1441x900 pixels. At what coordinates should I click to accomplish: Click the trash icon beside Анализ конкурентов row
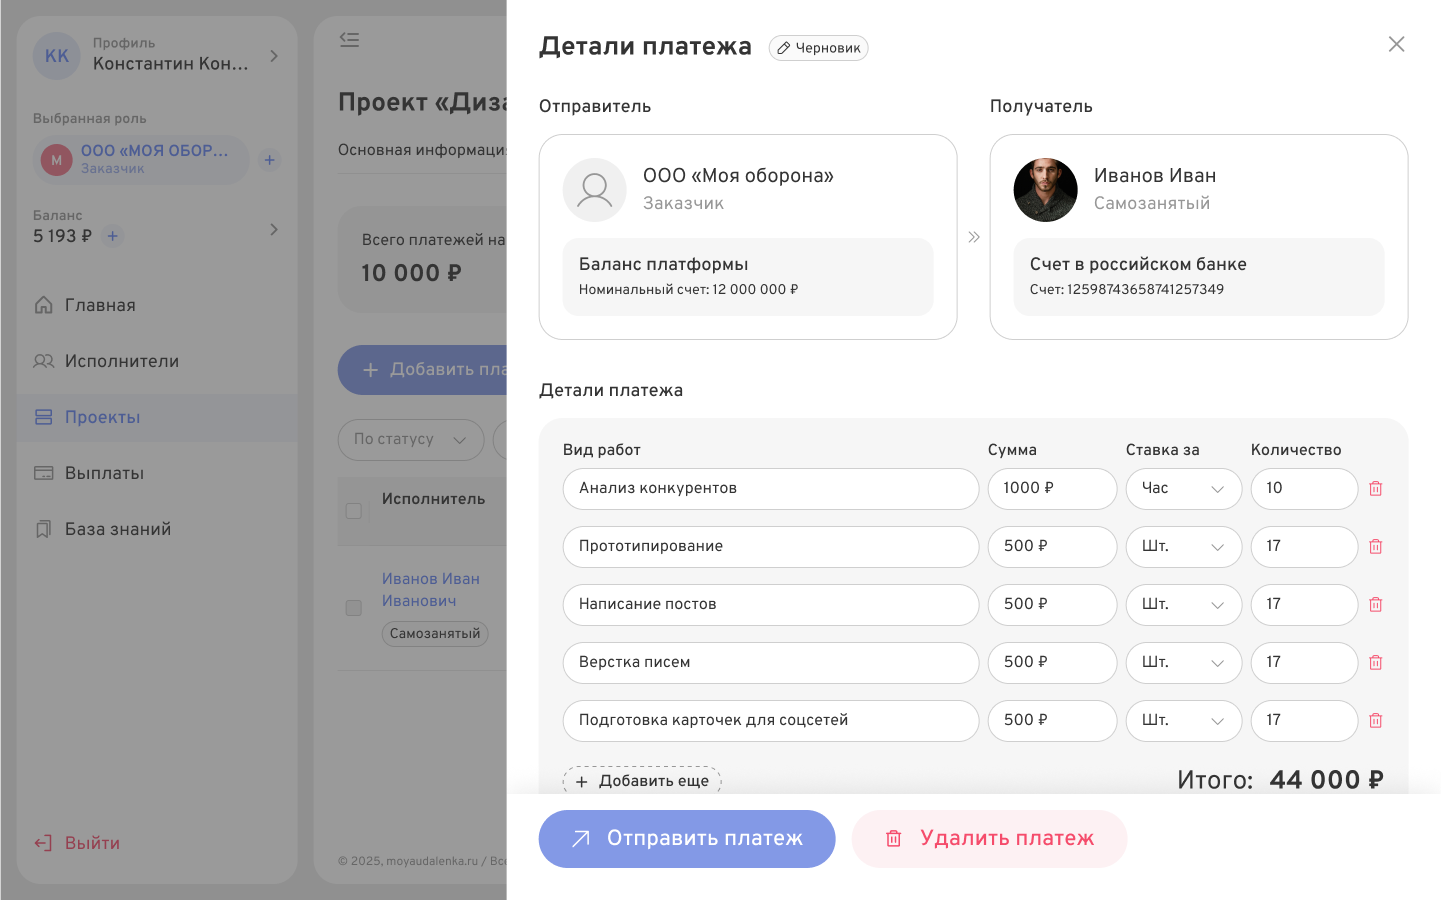pyautogui.click(x=1375, y=489)
